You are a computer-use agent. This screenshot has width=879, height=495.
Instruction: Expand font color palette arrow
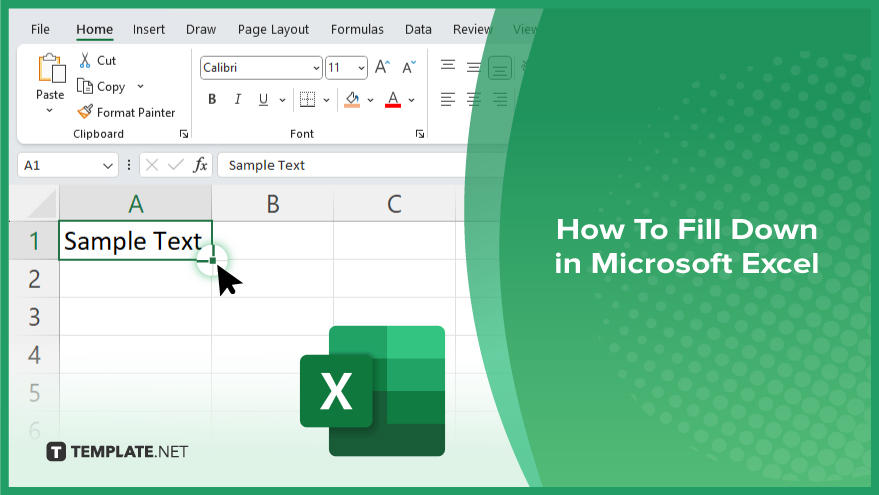click(x=411, y=100)
